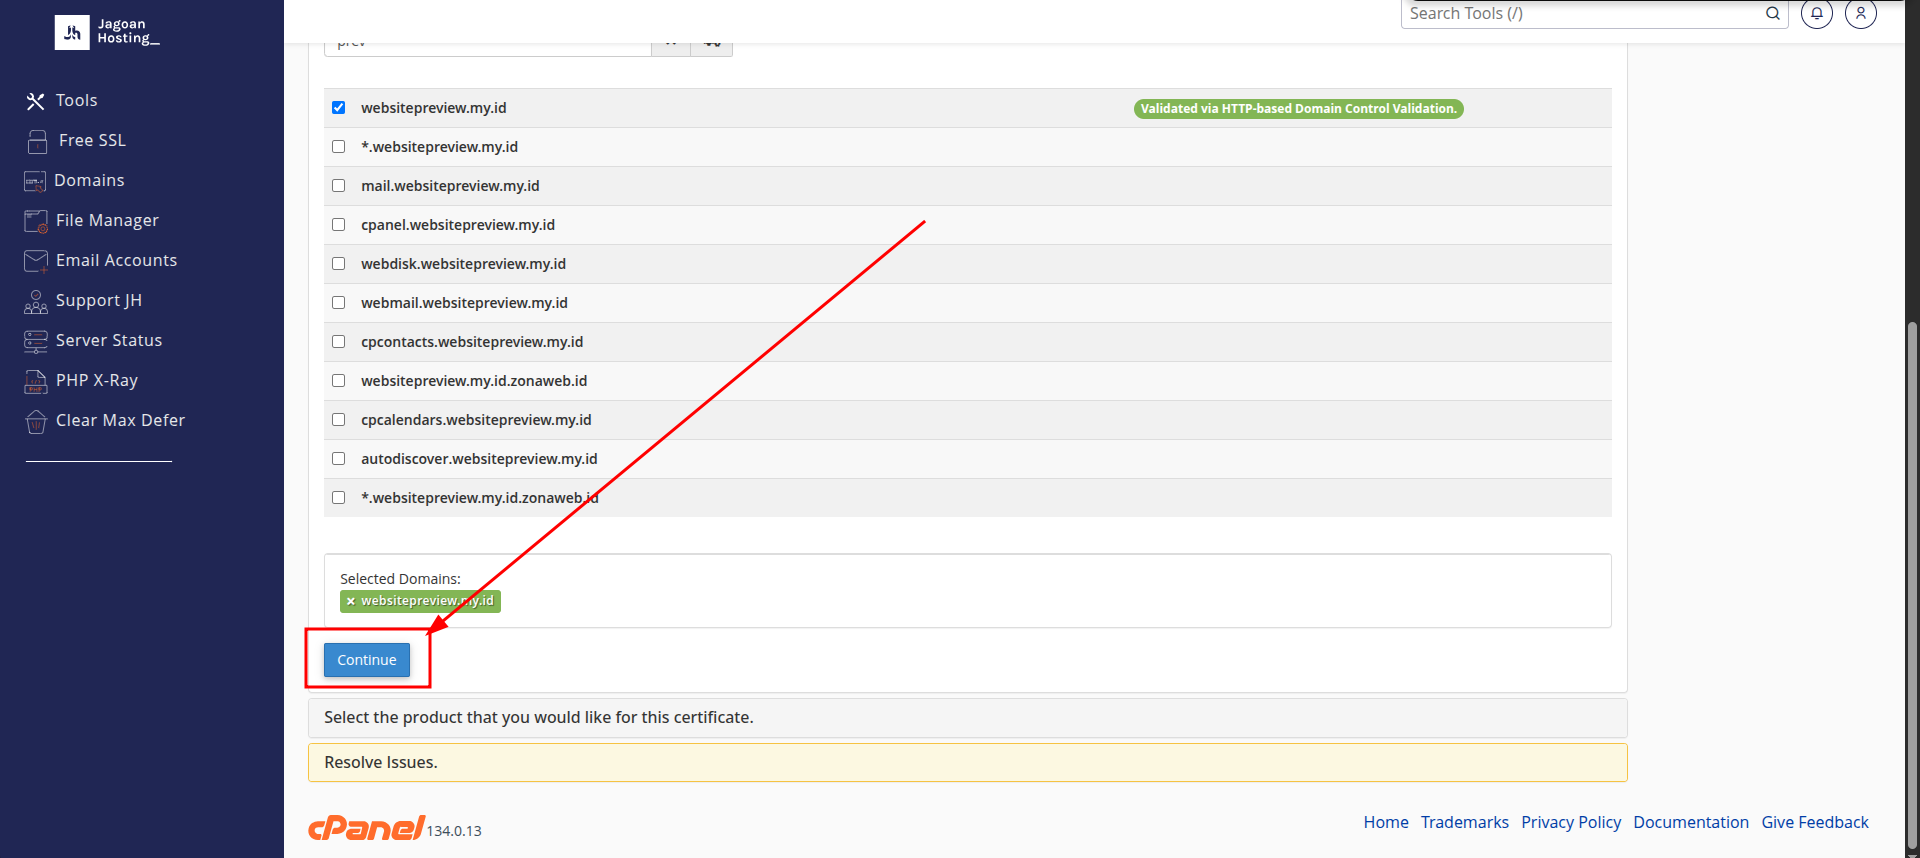1920x858 pixels.
Task: Click the Tools wrench icon in sidebar
Action: 36,101
